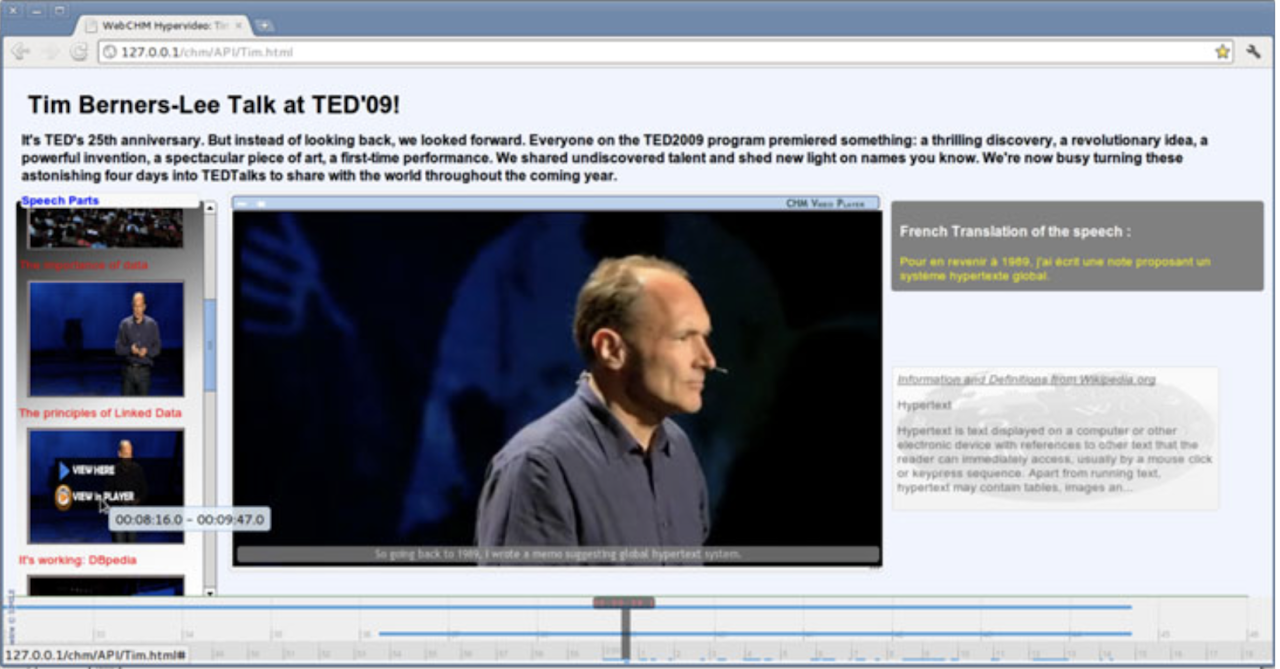Click the video subtitle caption bar

point(558,554)
